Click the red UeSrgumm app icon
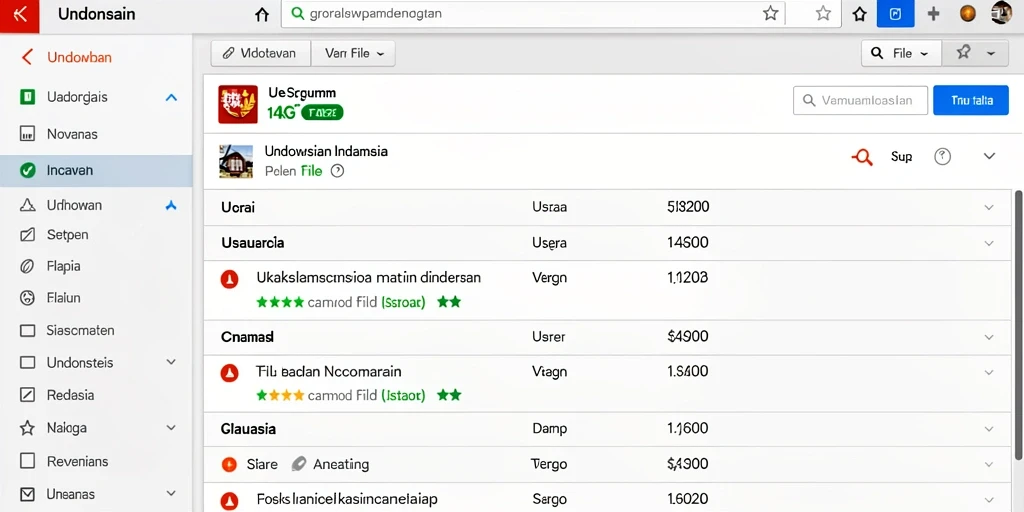Image resolution: width=1024 pixels, height=512 pixels. [238, 104]
